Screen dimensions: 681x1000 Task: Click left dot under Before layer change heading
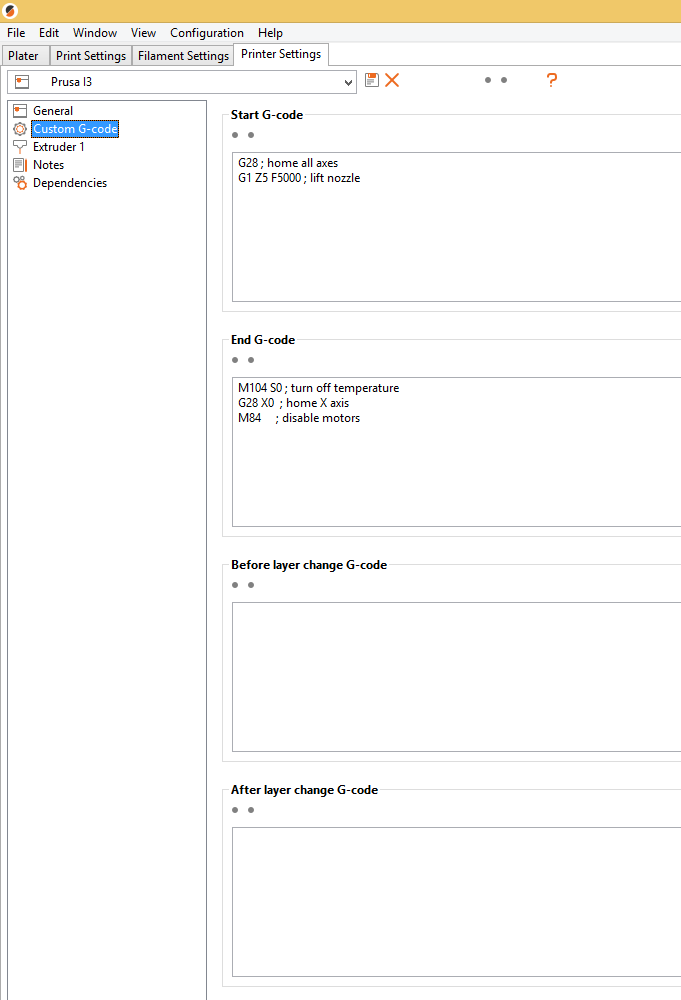click(235, 585)
